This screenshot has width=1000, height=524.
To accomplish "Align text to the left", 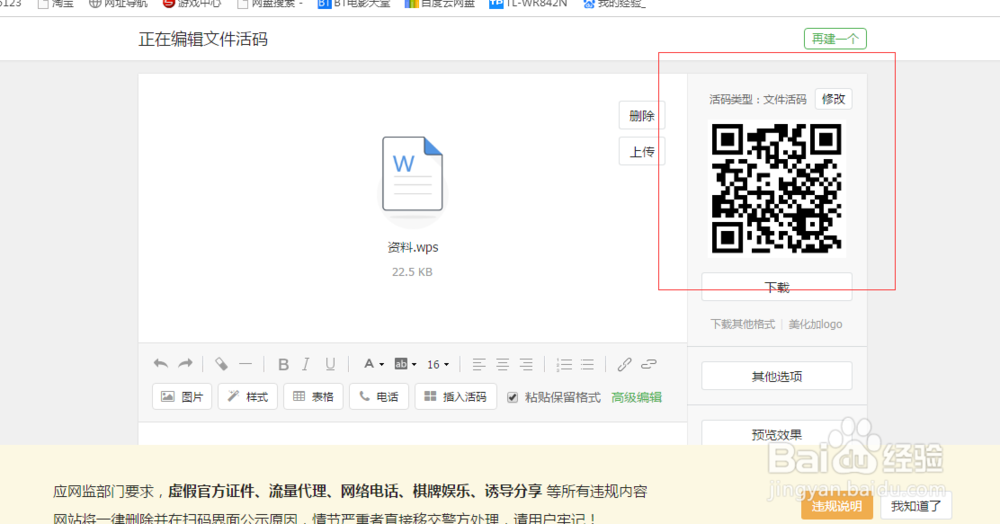I will (479, 364).
